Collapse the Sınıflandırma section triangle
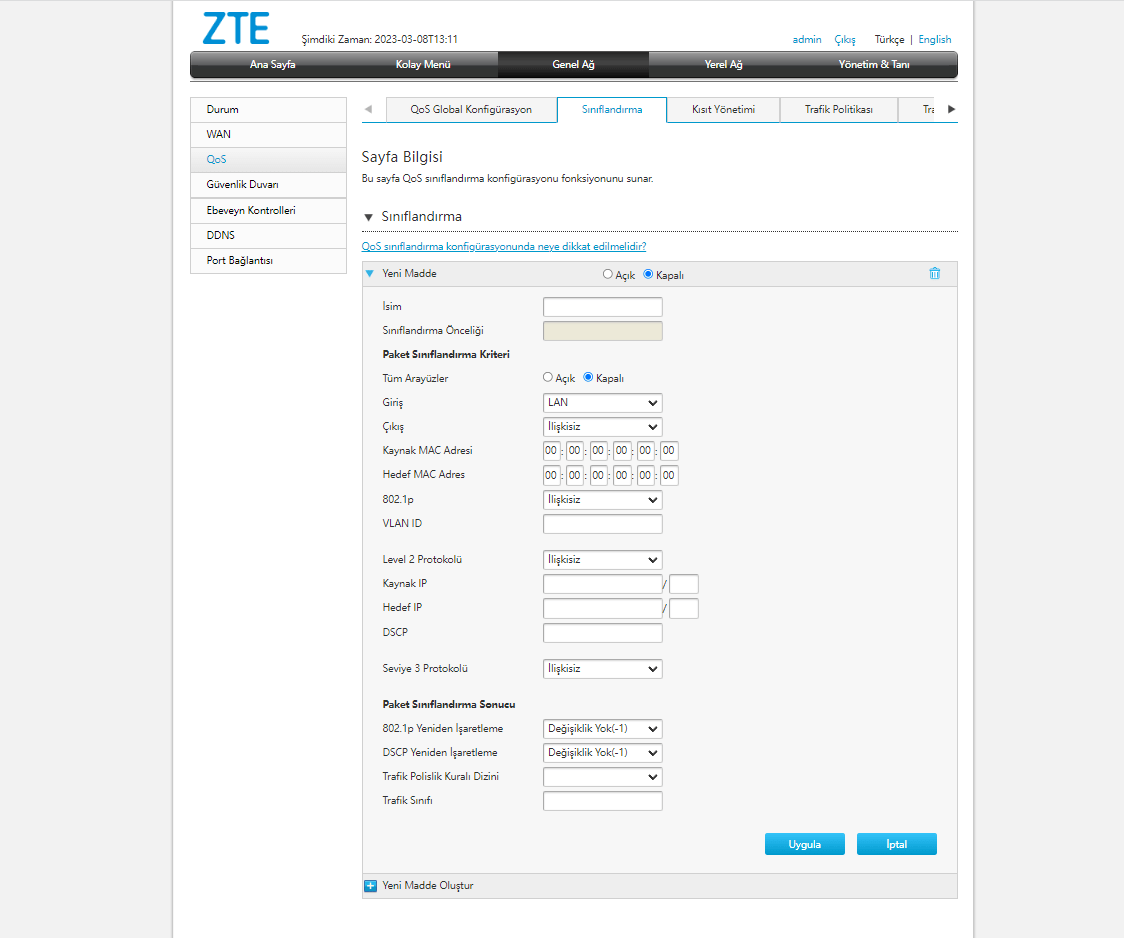 click(369, 216)
